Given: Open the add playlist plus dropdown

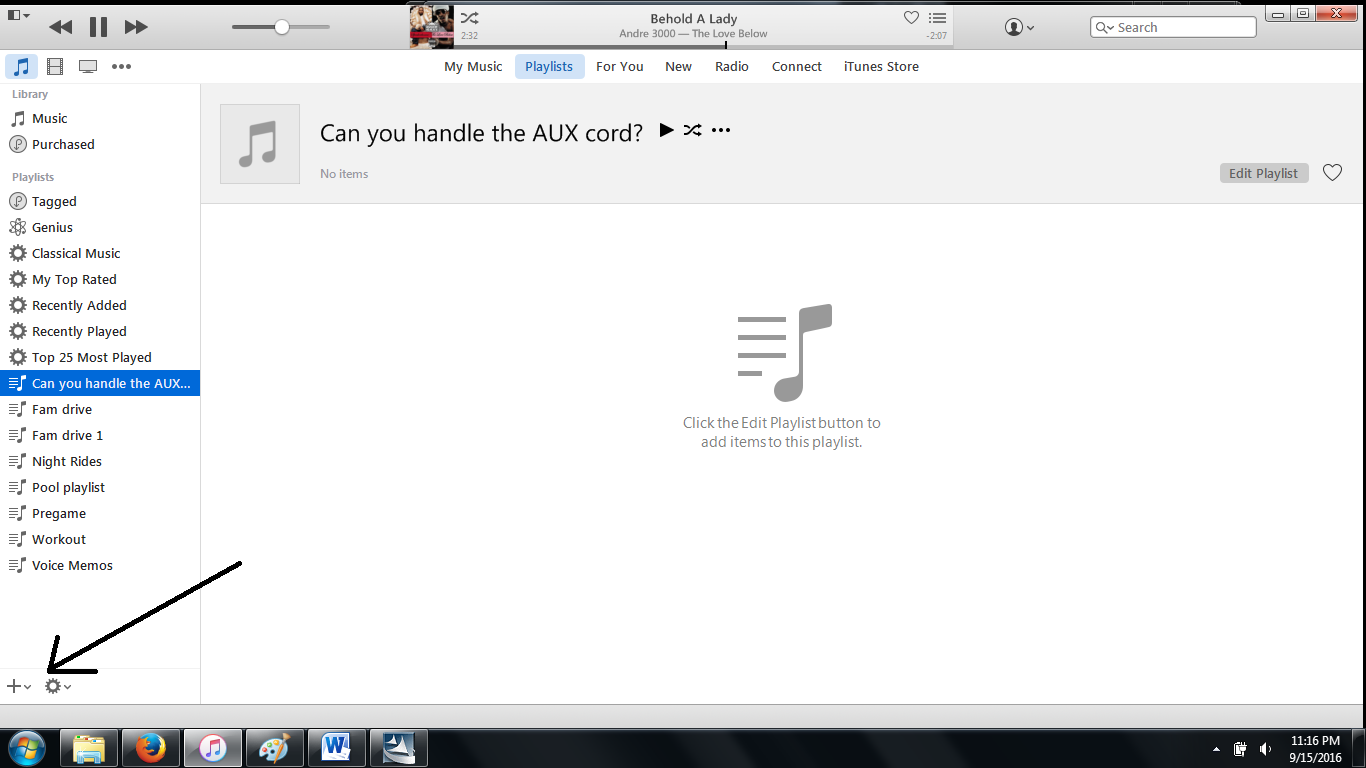Looking at the screenshot, I should 19,686.
